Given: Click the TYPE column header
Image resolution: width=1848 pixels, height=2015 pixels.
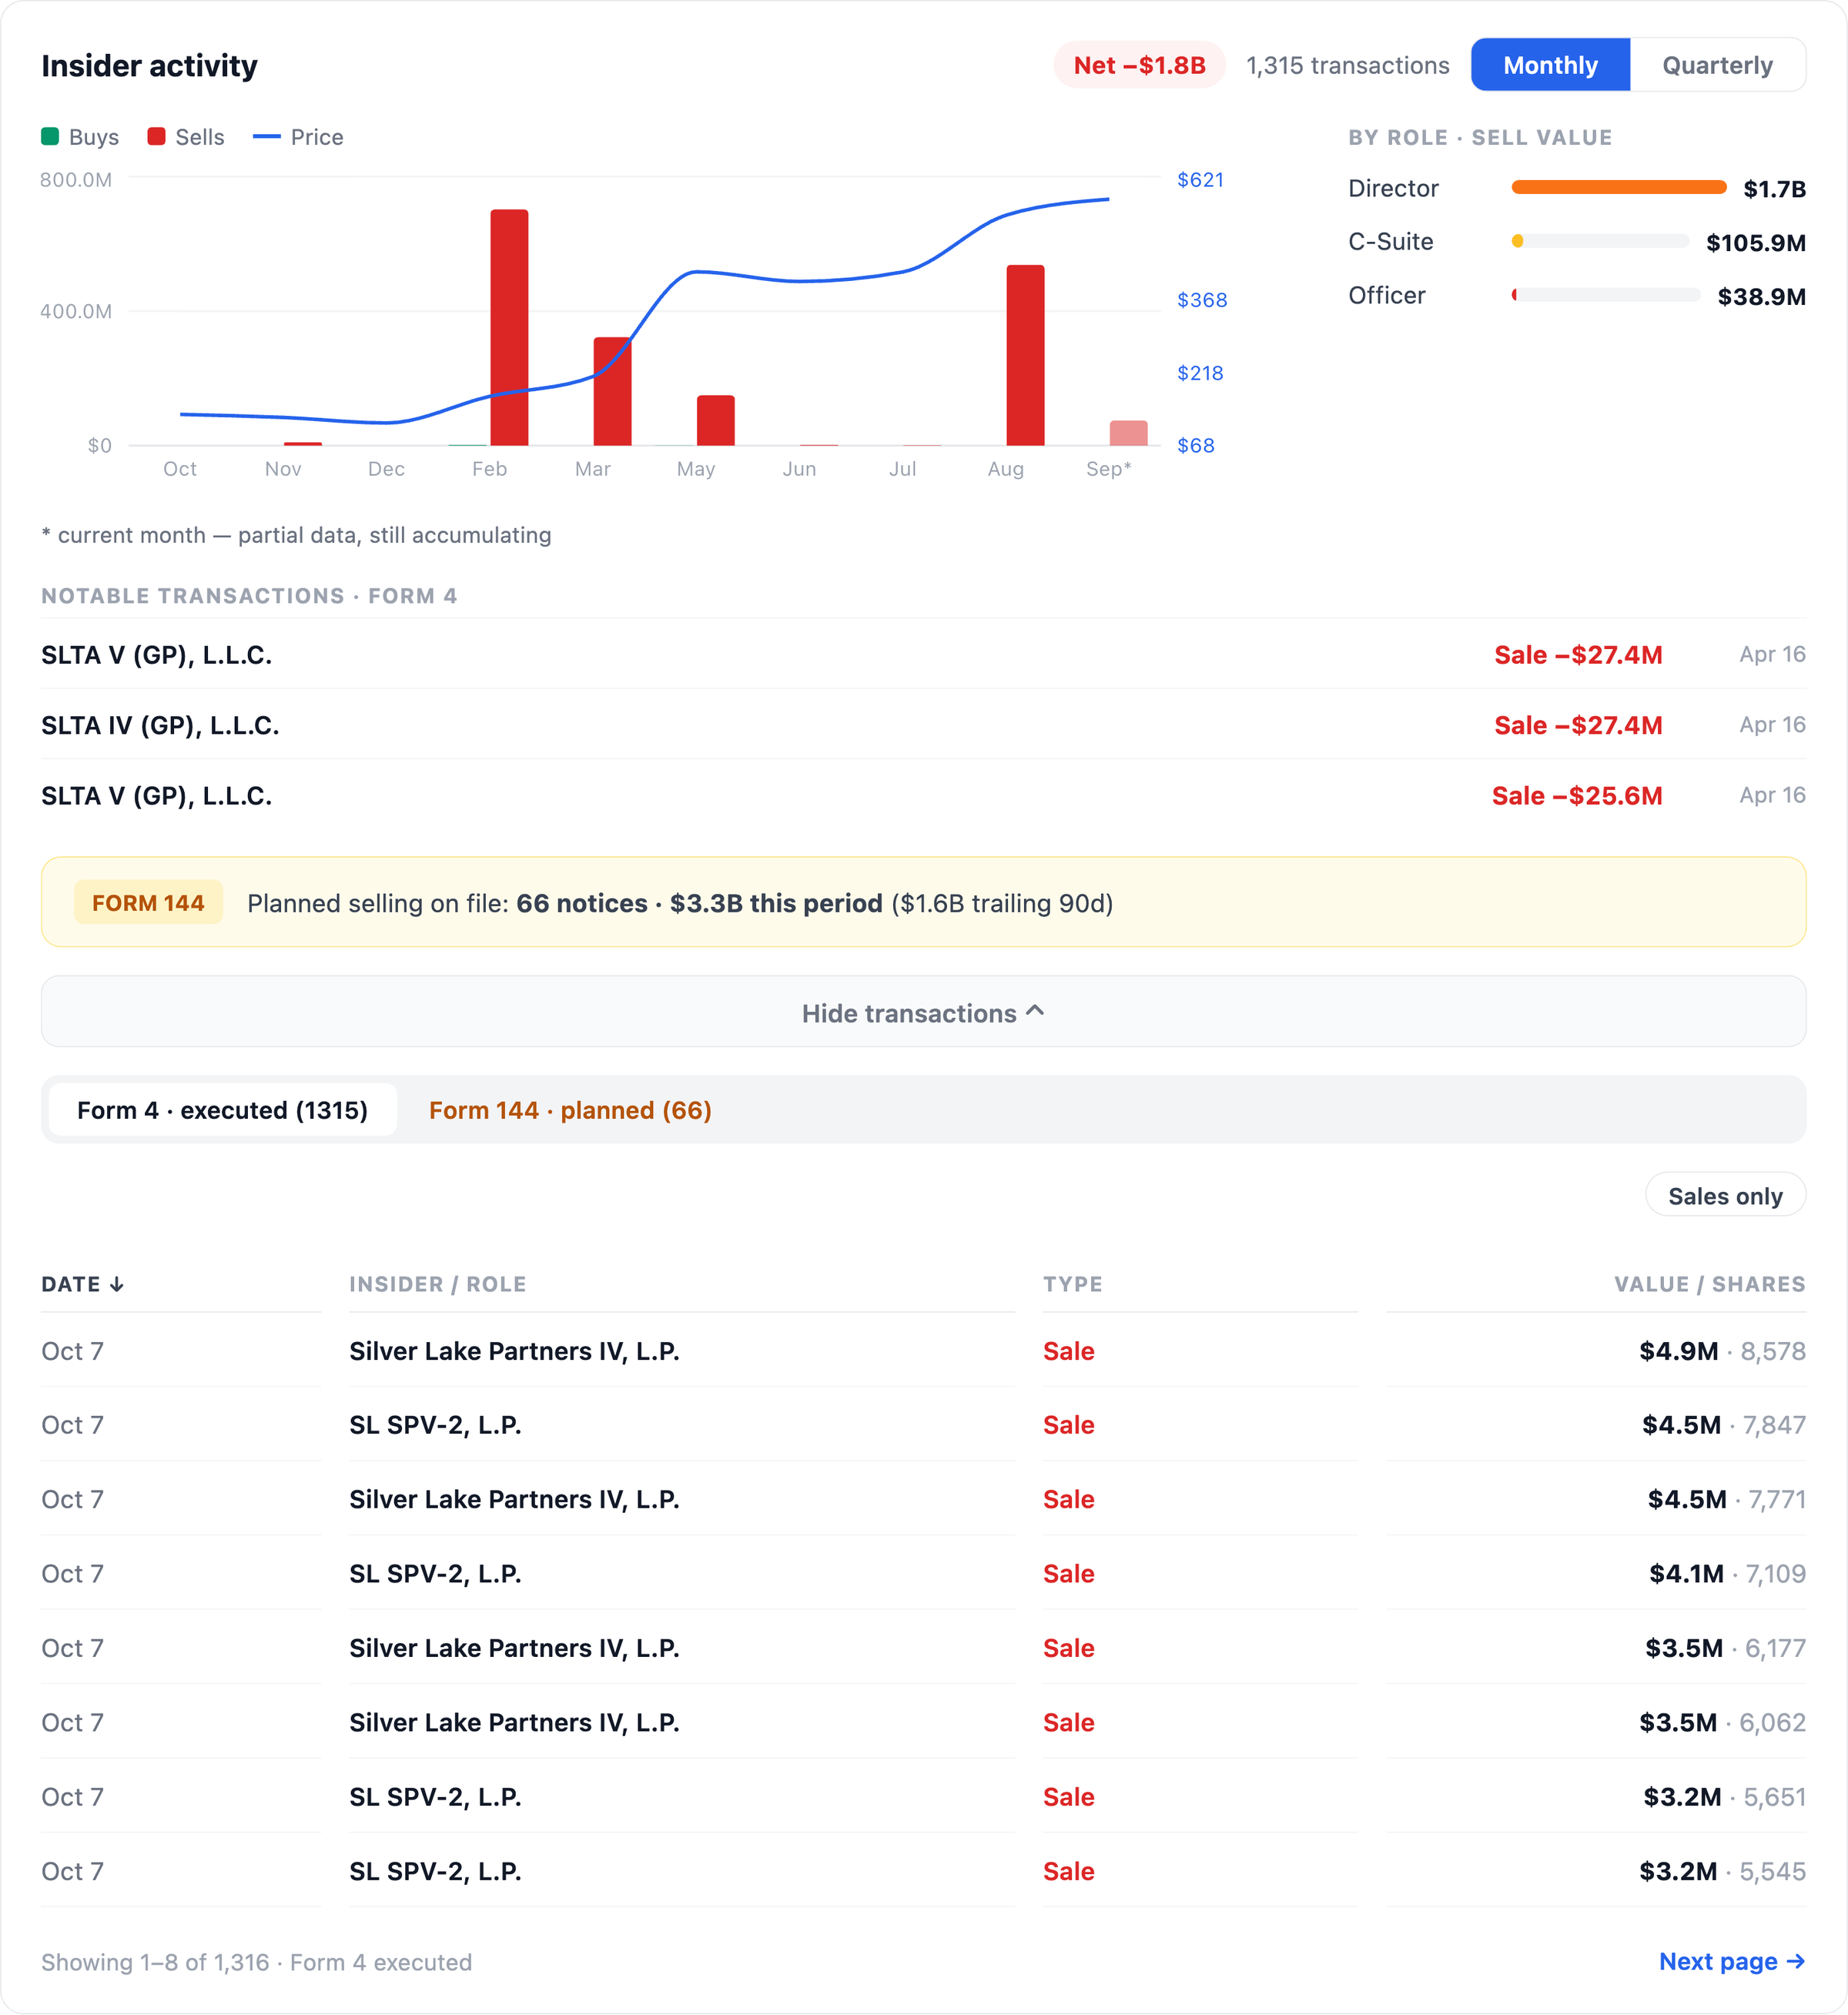Looking at the screenshot, I should pyautogui.click(x=1072, y=1284).
